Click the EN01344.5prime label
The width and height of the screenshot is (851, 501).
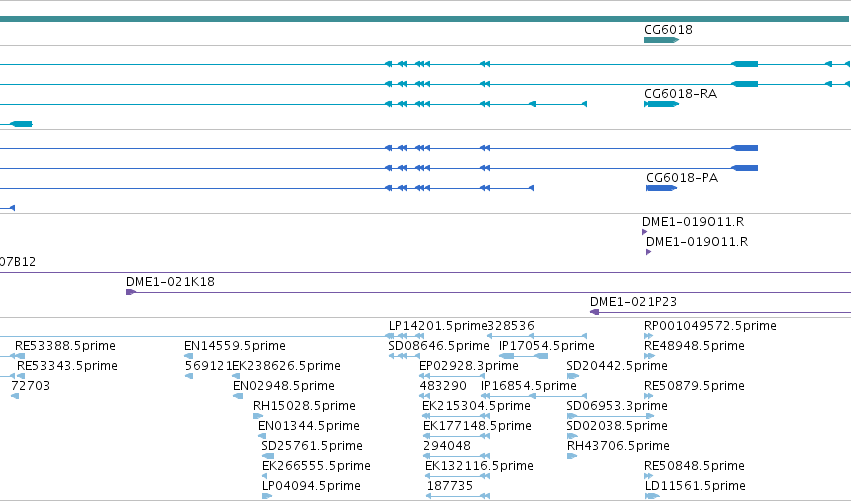(308, 427)
